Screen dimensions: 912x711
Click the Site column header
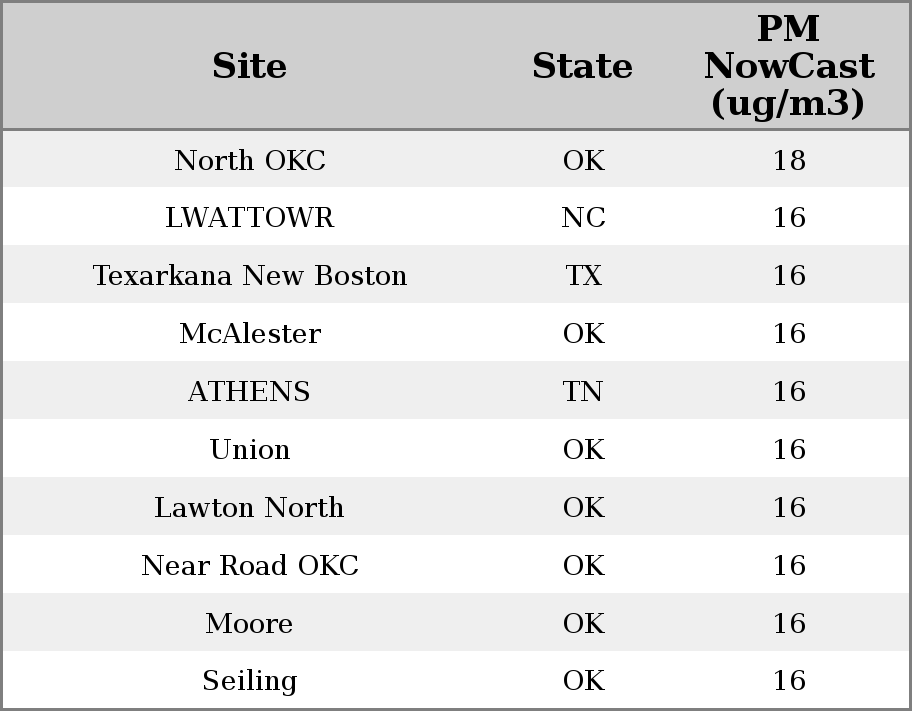pos(249,66)
